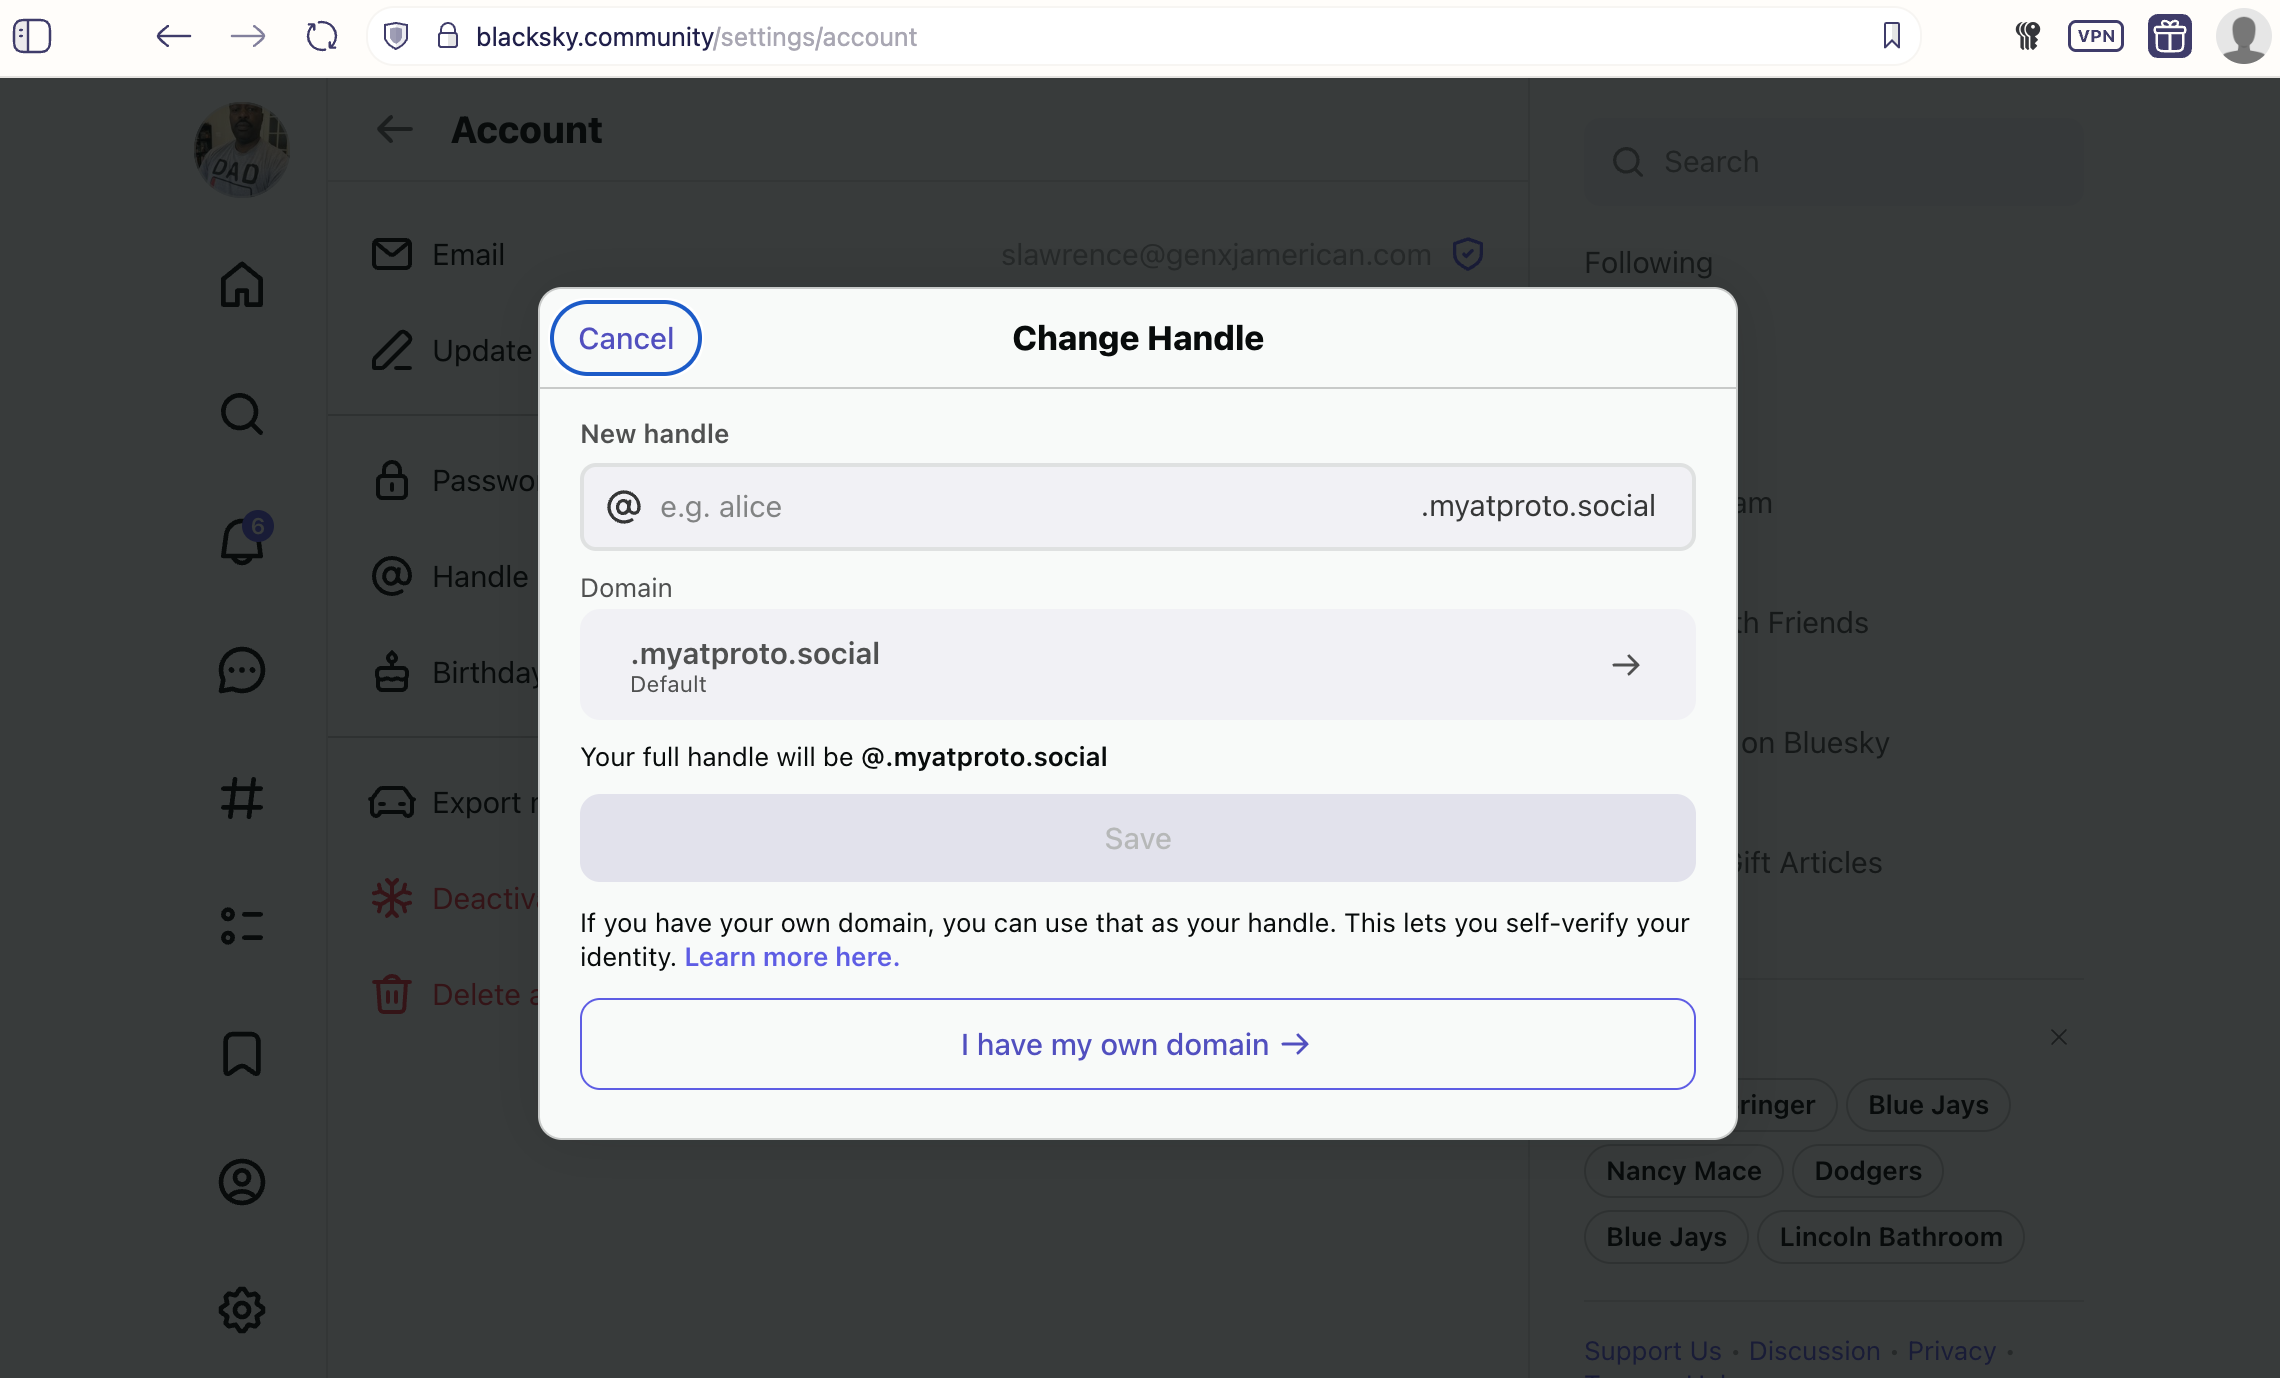Open the .myatproto.social domain selector
This screenshot has width=2280, height=1378.
click(x=1136, y=664)
